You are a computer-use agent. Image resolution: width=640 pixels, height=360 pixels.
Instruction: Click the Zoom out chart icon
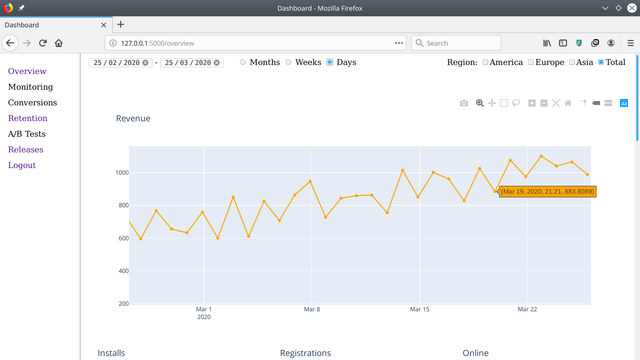click(544, 103)
